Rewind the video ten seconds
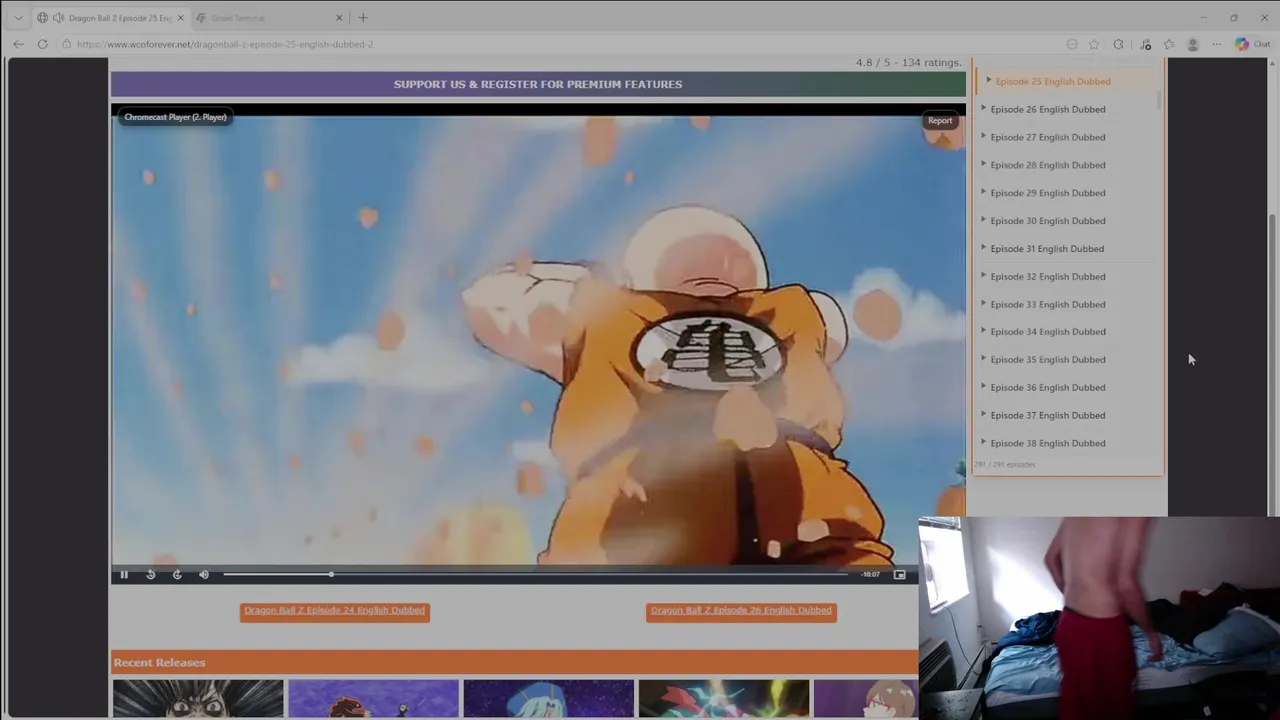This screenshot has height=720, width=1280. point(150,574)
